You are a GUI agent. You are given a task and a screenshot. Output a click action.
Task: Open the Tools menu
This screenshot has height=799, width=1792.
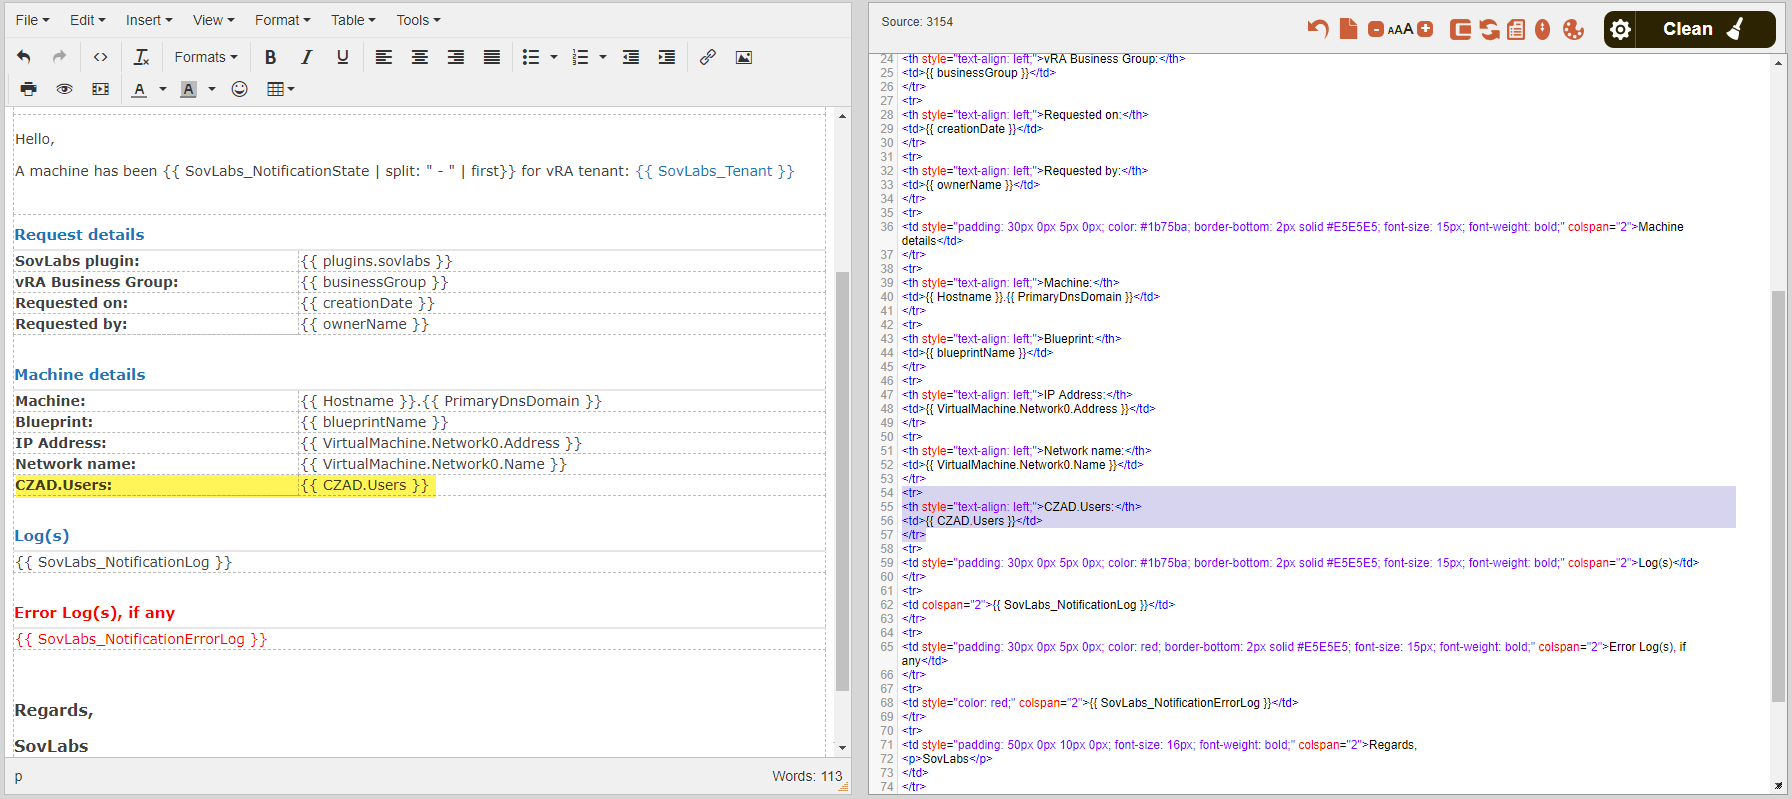(418, 20)
